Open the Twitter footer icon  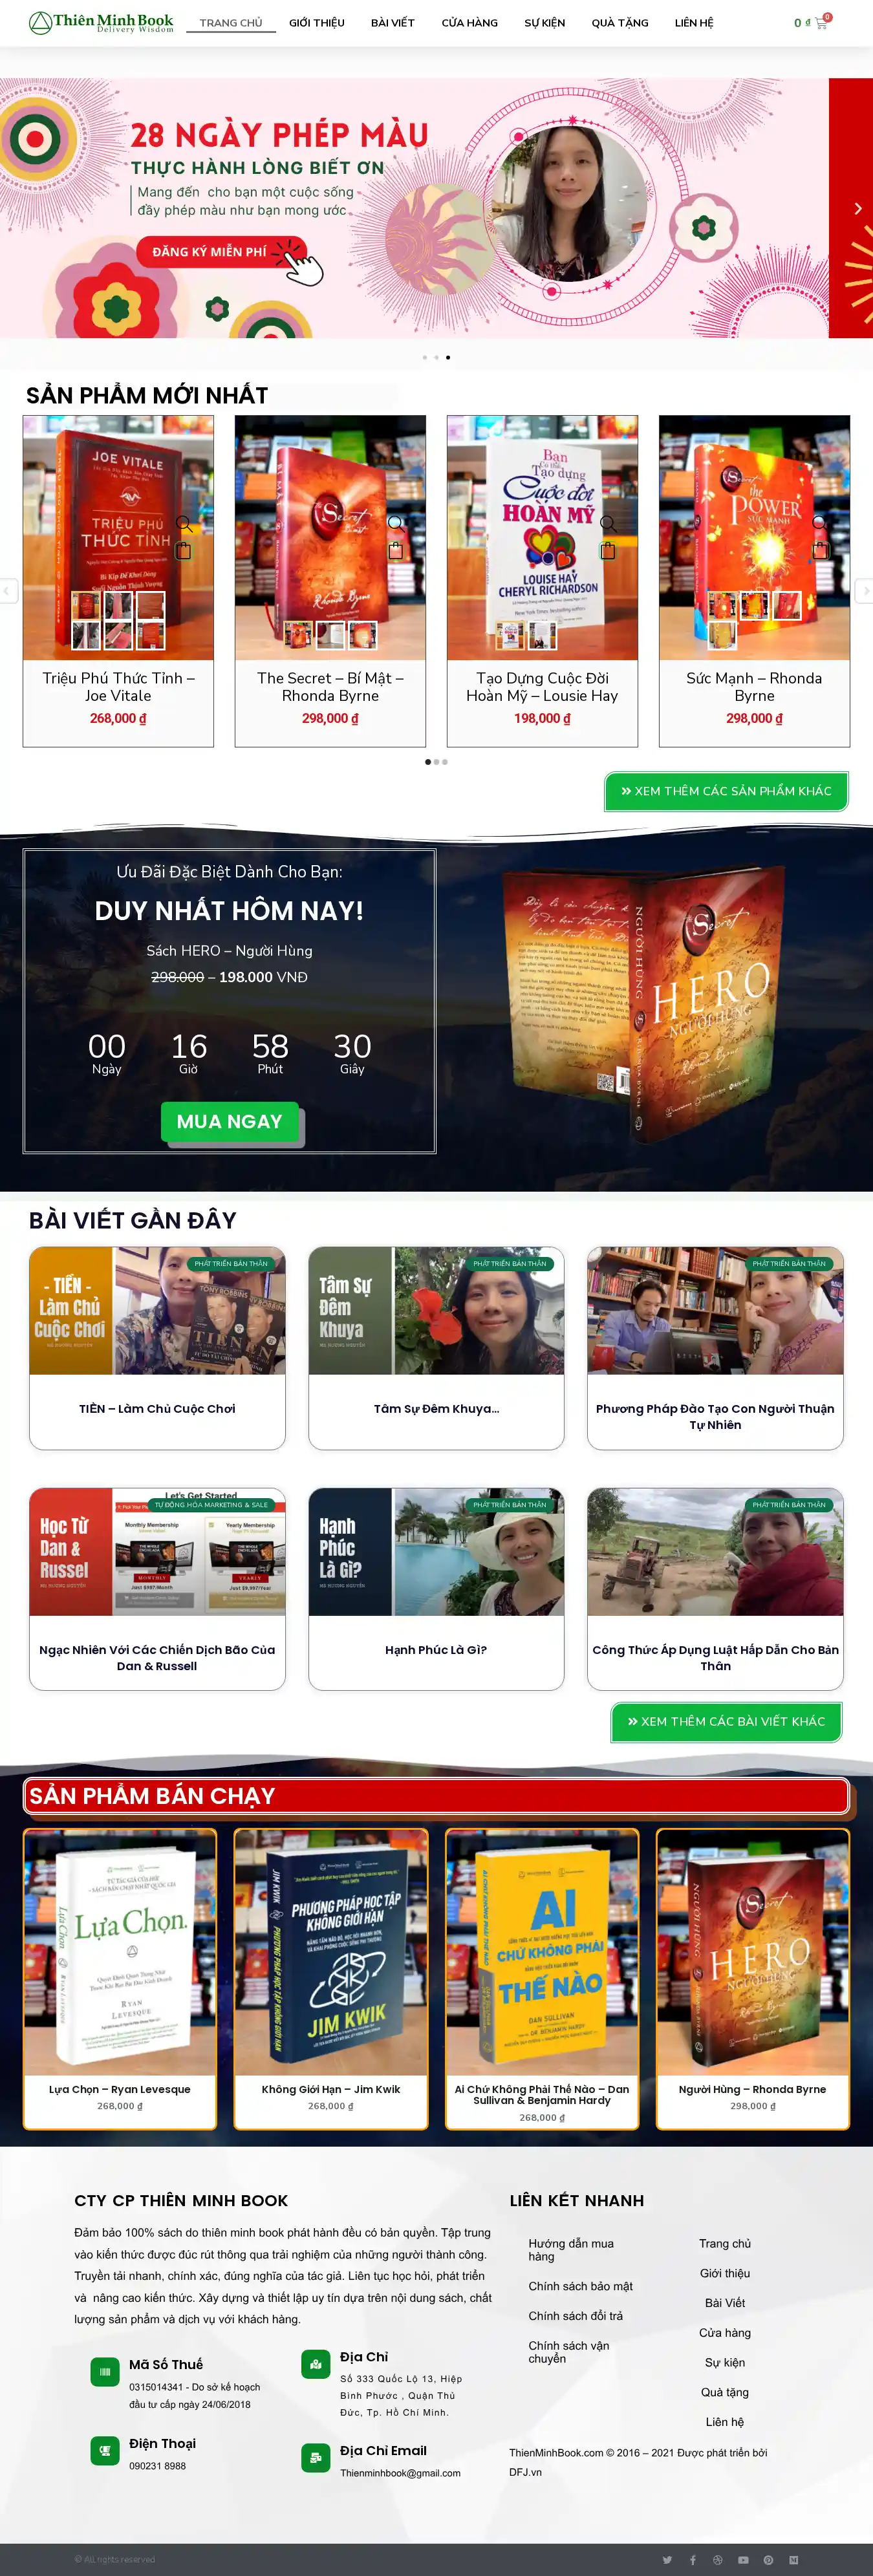click(667, 2560)
